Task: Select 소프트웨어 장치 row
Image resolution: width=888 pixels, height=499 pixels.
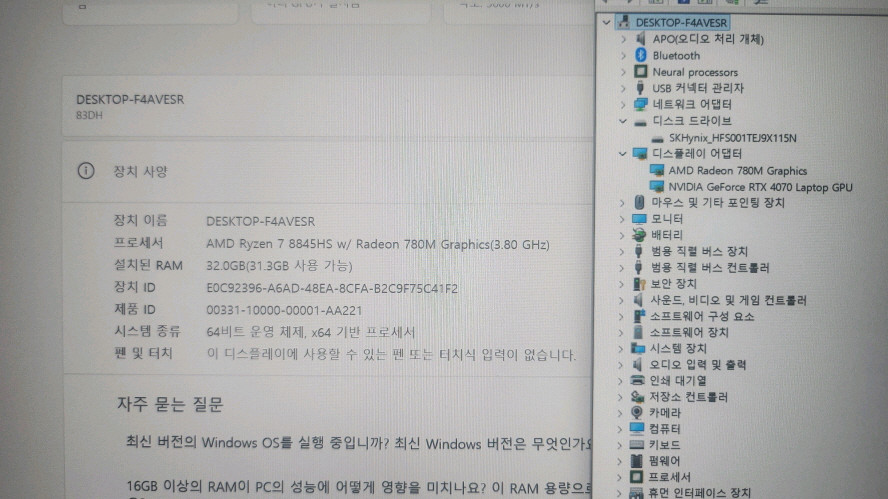Action: pyautogui.click(x=688, y=332)
